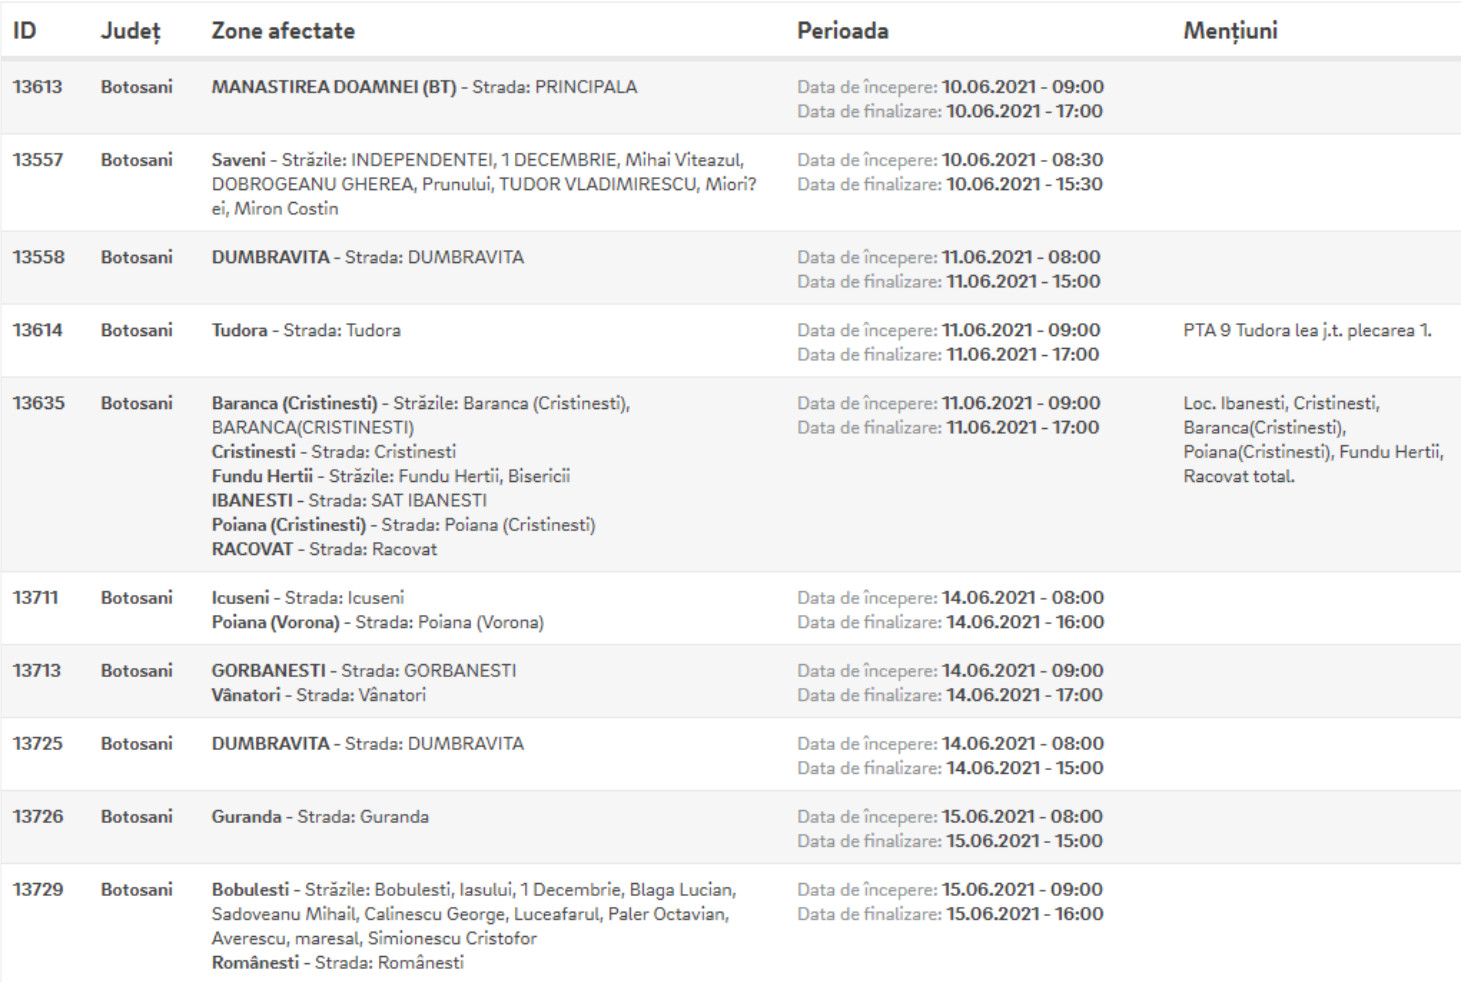Click the Fundu Hertii locality name
1461x983 pixels.
click(x=262, y=476)
